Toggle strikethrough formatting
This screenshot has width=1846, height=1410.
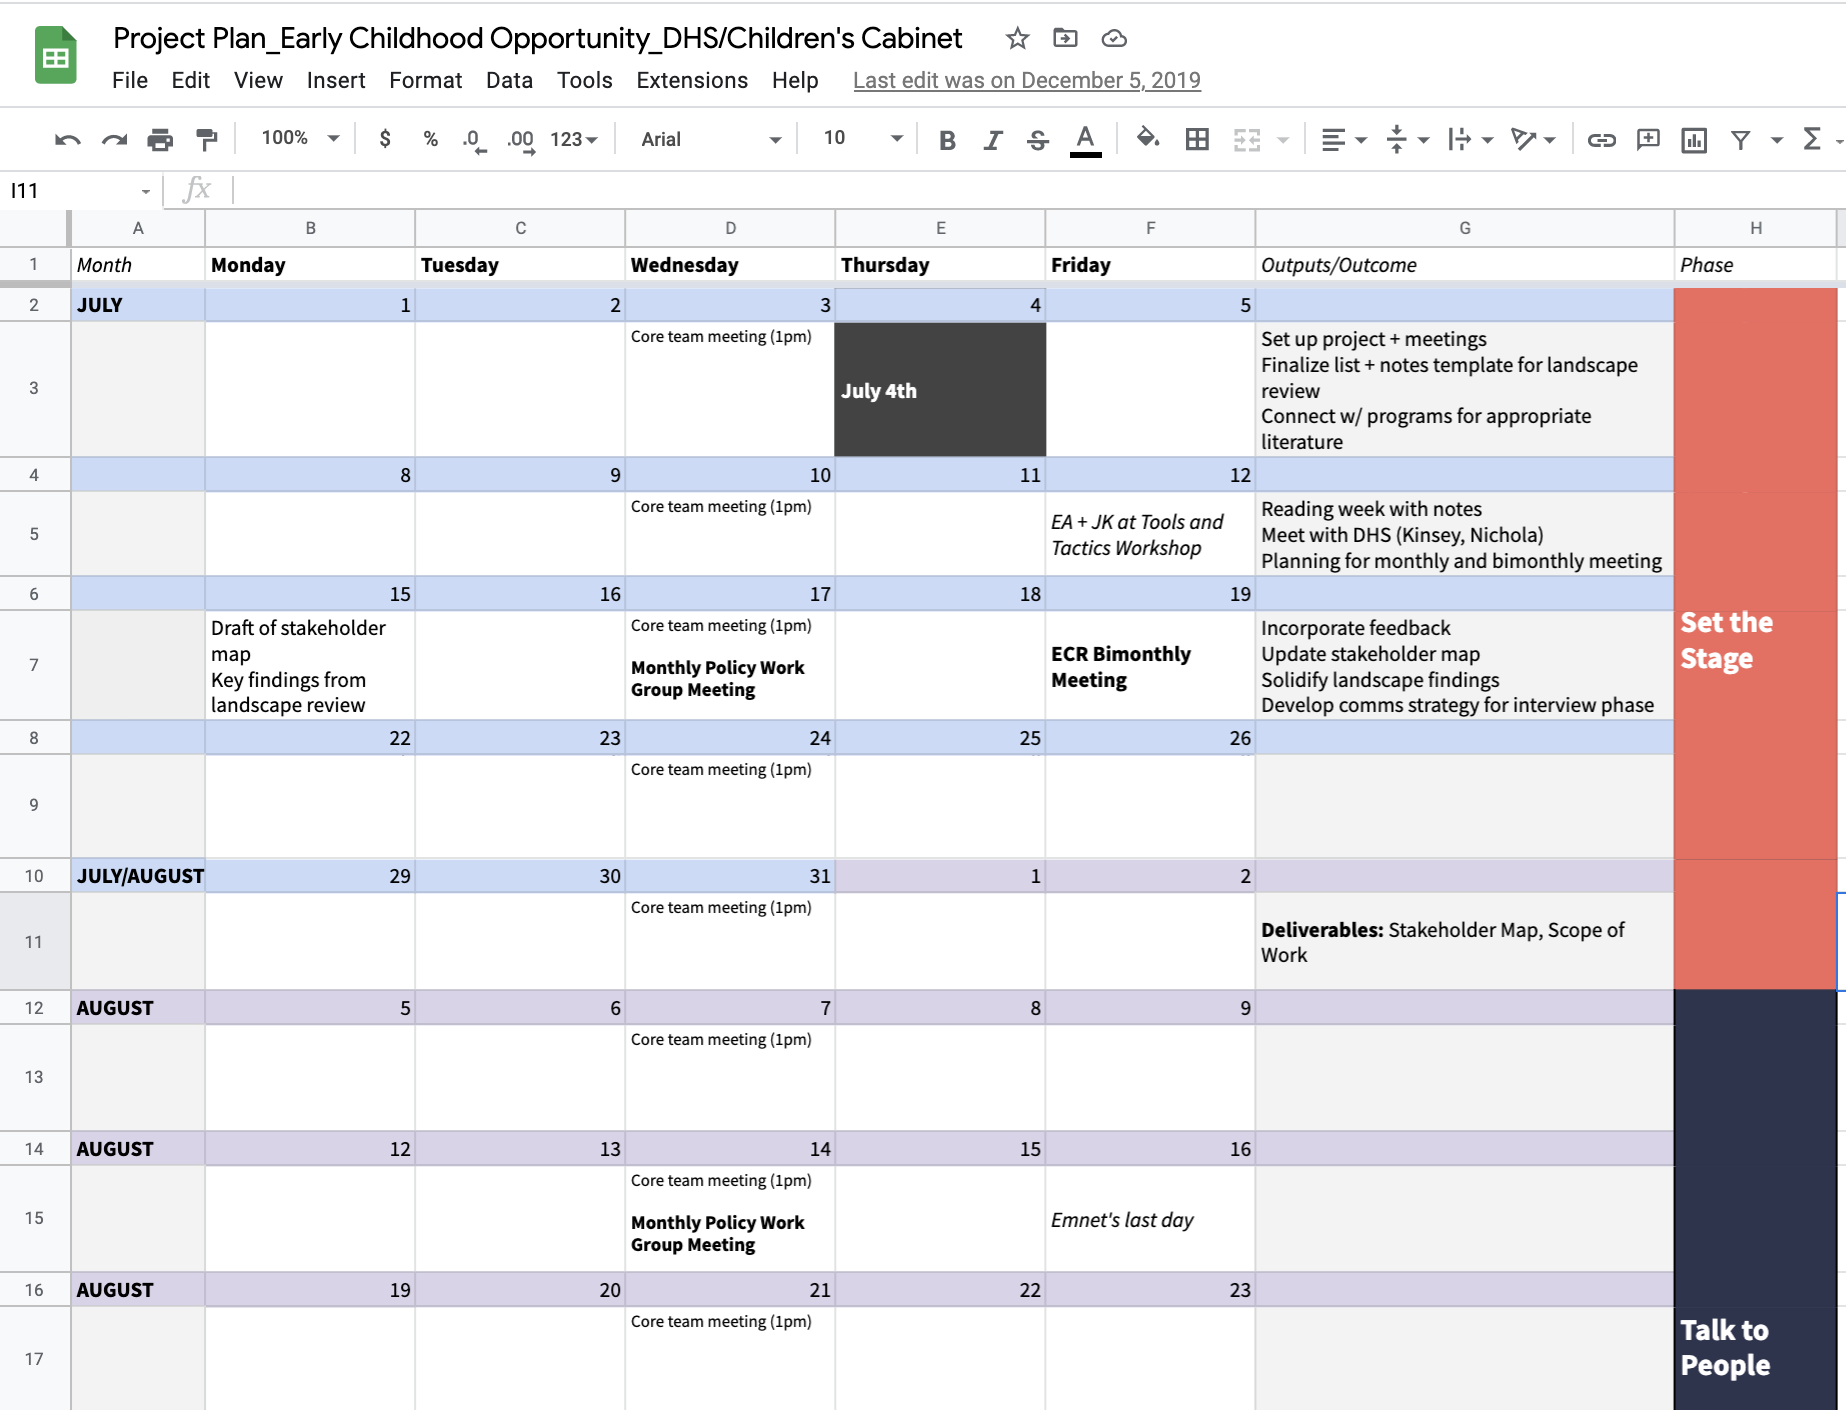(1038, 140)
